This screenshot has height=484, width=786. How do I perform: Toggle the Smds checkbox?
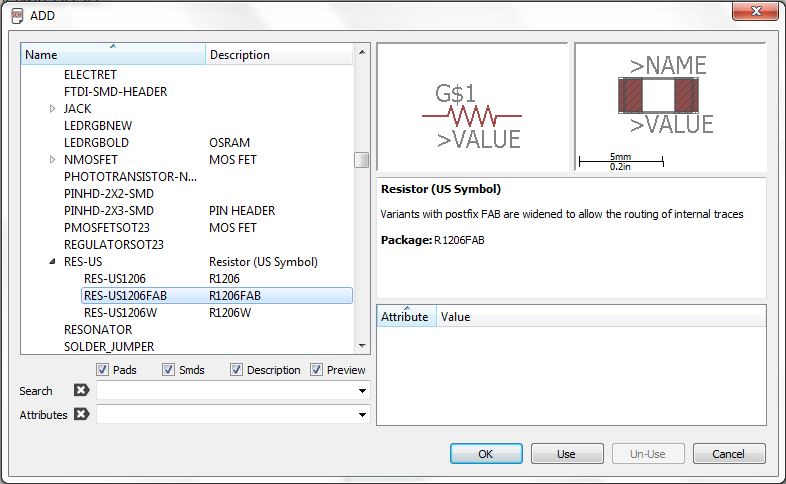pos(168,370)
